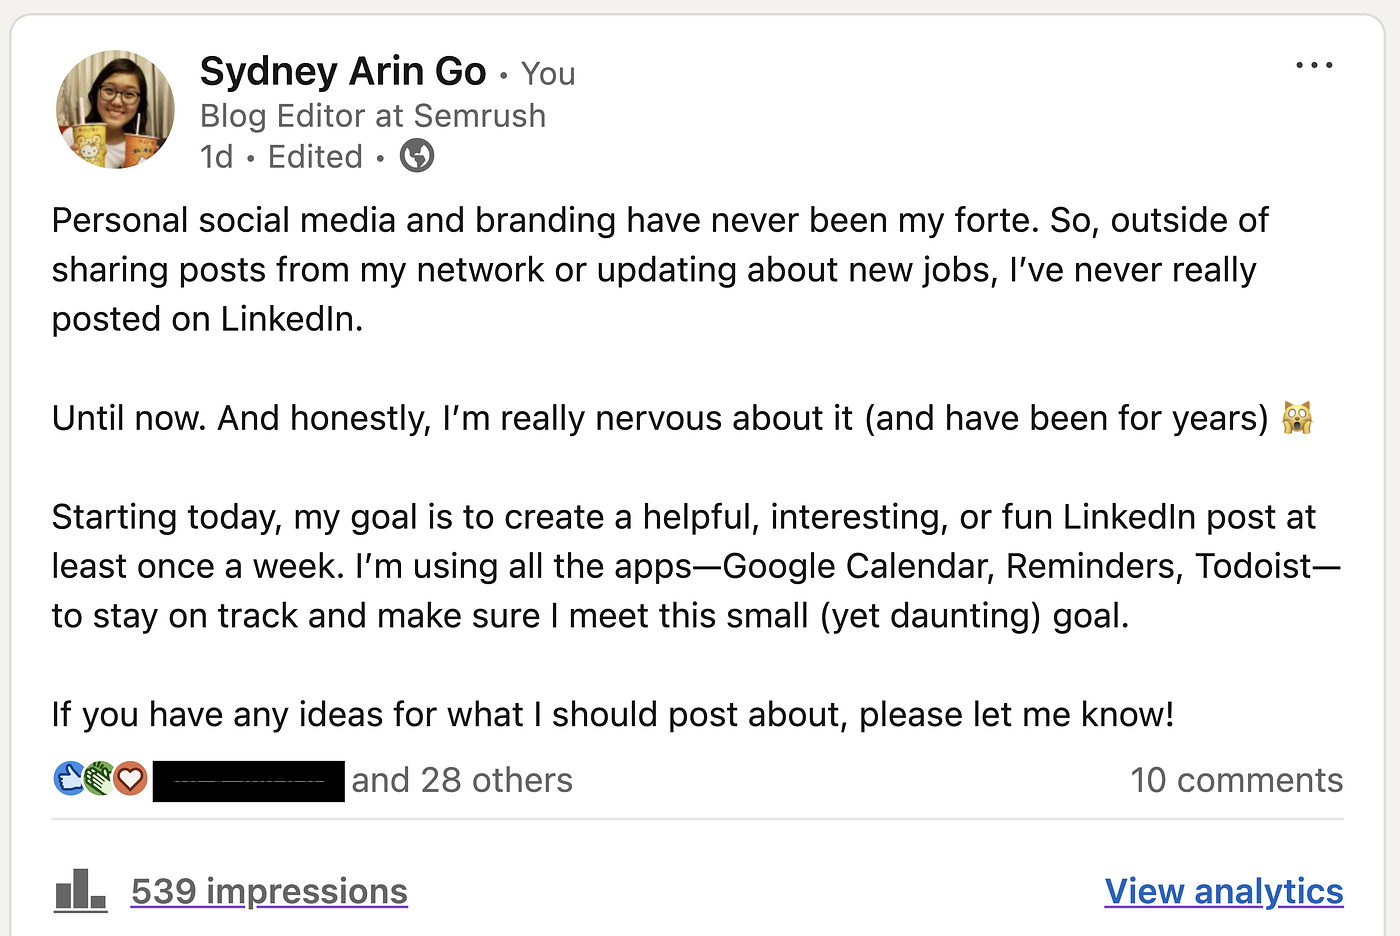Click the 'You' badge next to the name

click(x=548, y=72)
